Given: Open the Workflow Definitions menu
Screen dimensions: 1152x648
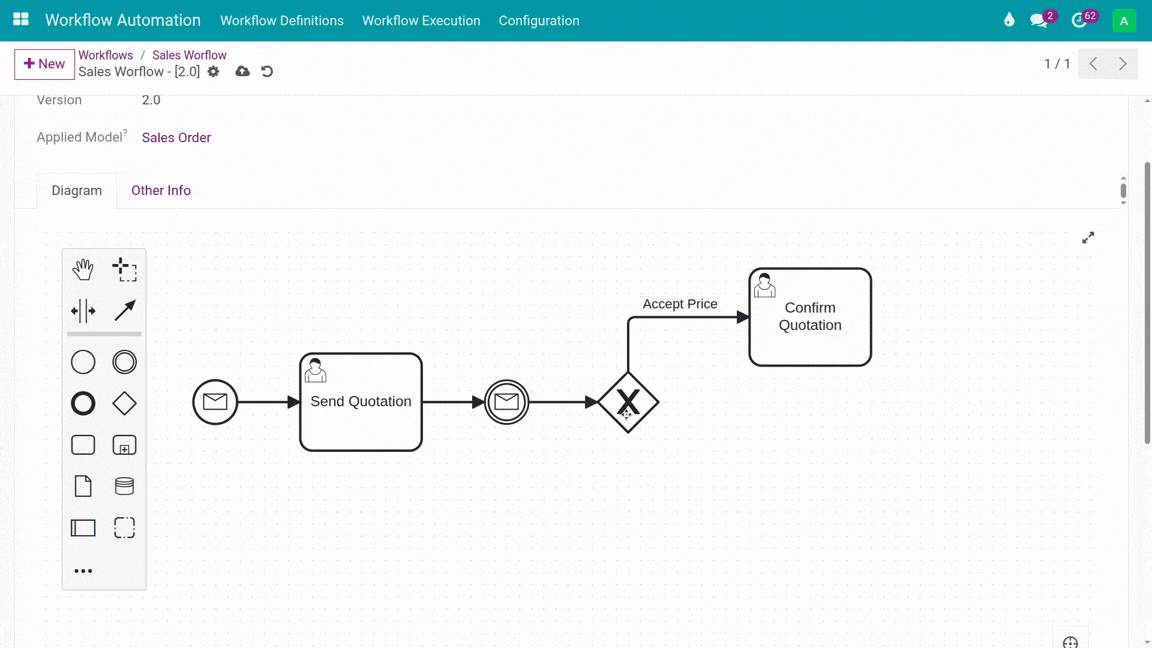Looking at the screenshot, I should (282, 21).
